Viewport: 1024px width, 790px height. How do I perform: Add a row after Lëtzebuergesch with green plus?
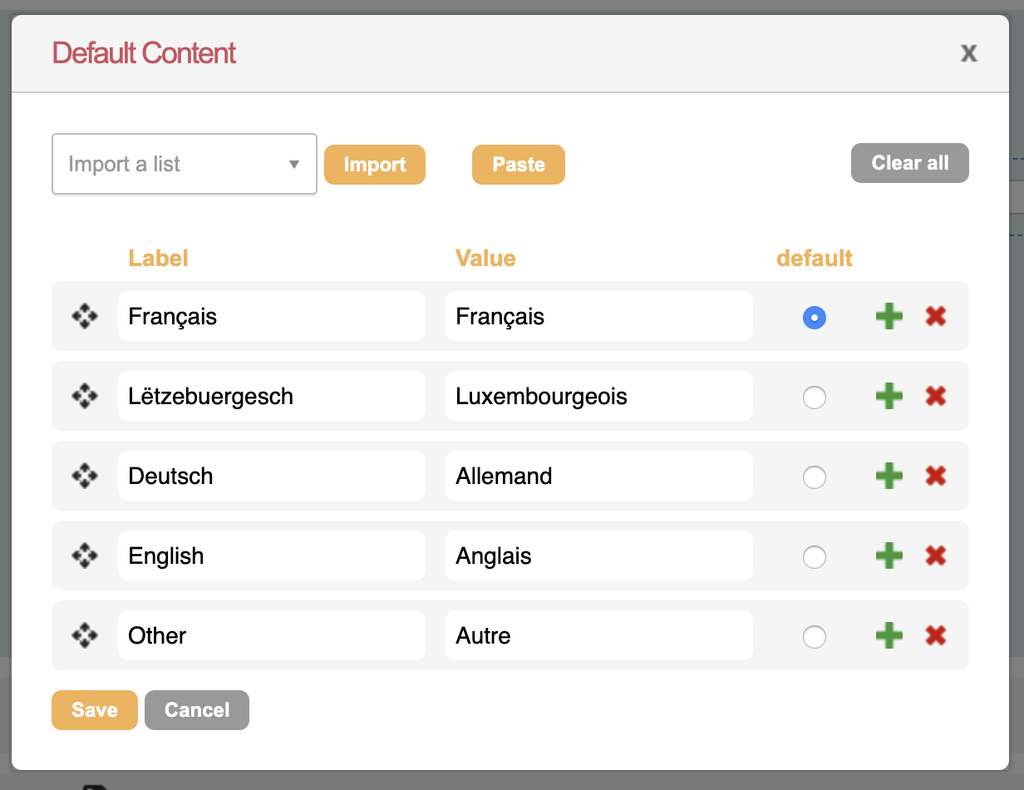coord(889,396)
